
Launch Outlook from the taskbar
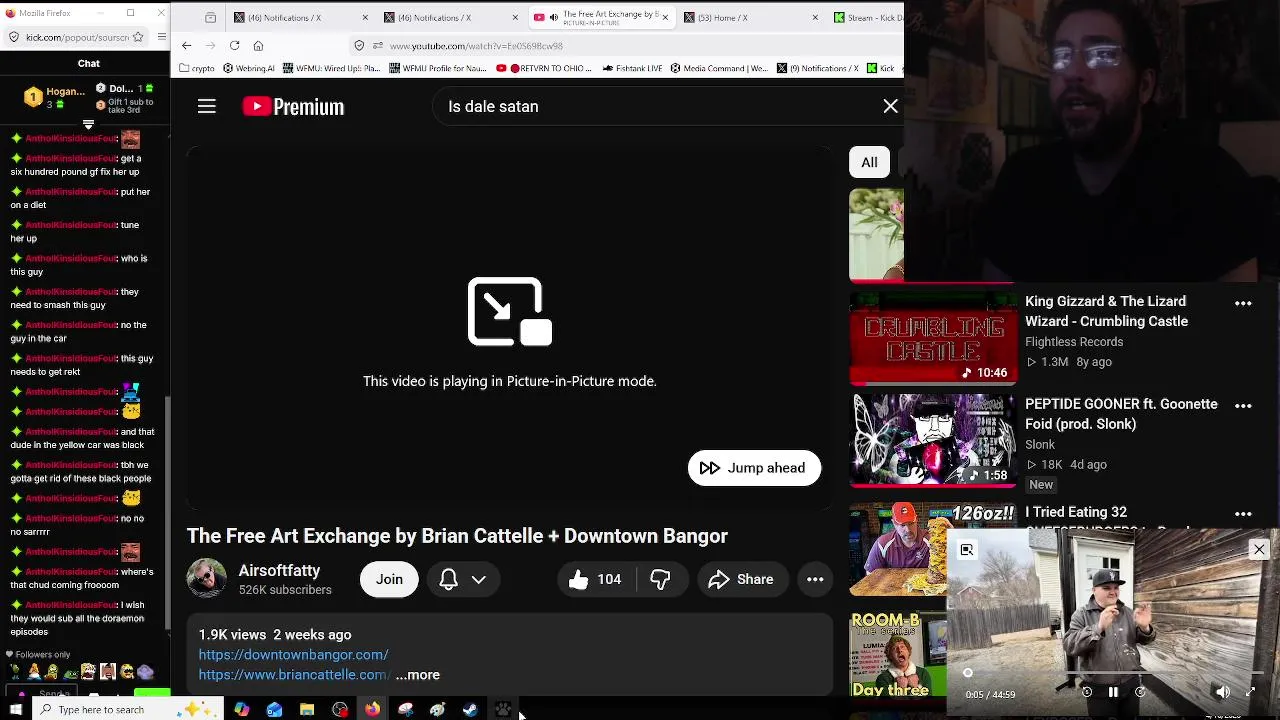pyautogui.click(x=274, y=710)
